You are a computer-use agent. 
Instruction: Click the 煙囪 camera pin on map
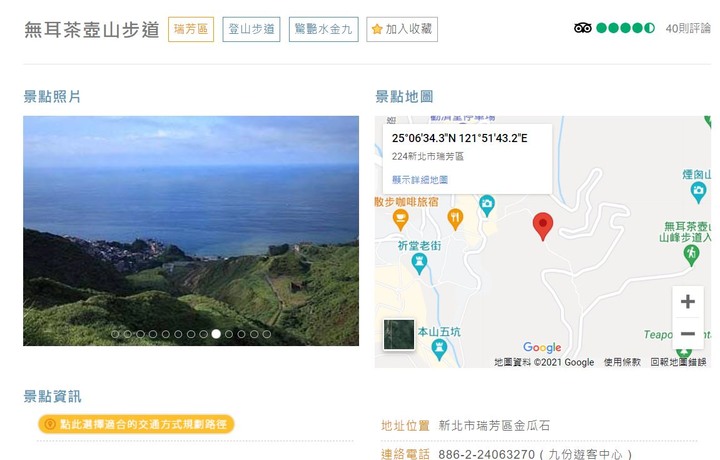[698, 192]
